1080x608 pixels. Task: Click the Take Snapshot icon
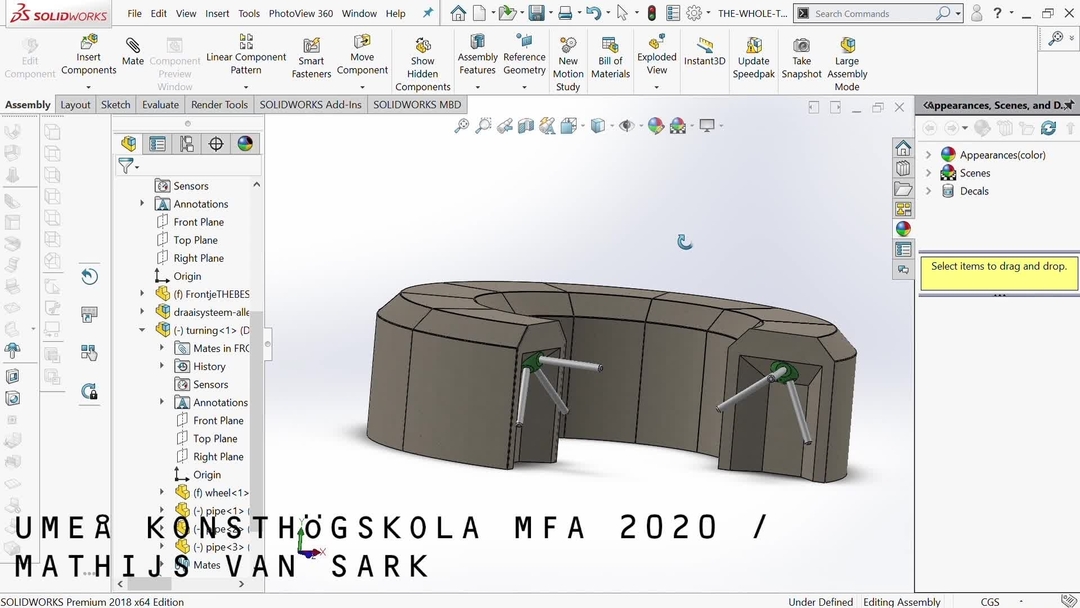point(802,58)
